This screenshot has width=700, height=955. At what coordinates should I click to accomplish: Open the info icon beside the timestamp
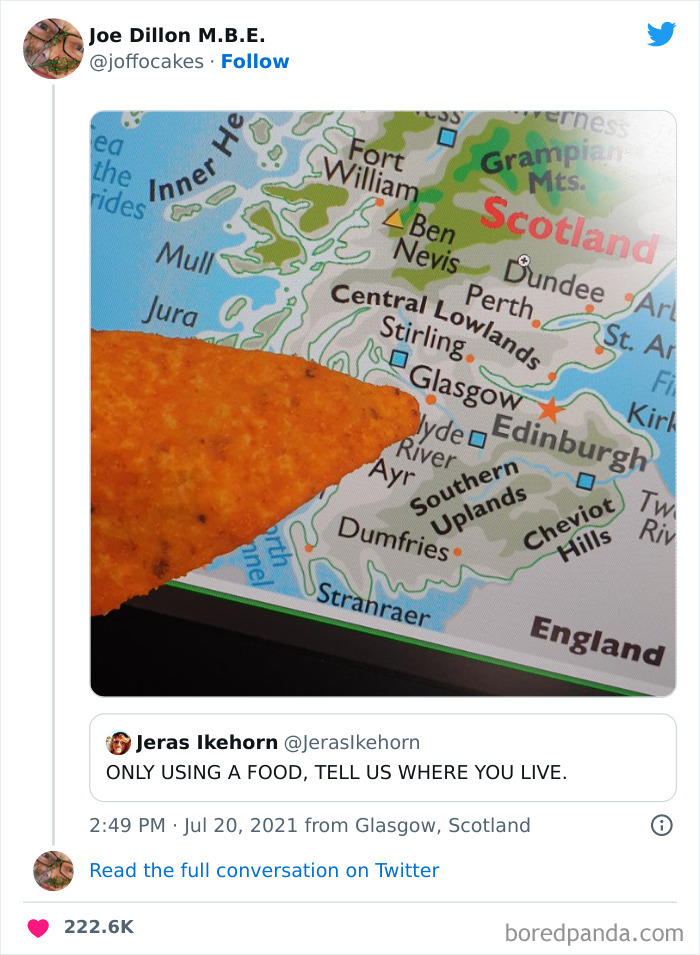pos(663,825)
